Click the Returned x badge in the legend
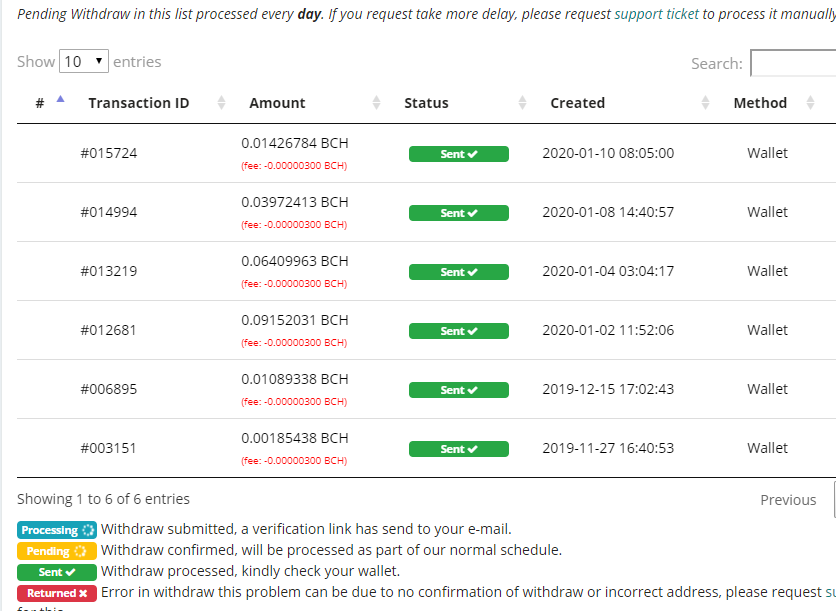836x611 pixels. point(56,593)
